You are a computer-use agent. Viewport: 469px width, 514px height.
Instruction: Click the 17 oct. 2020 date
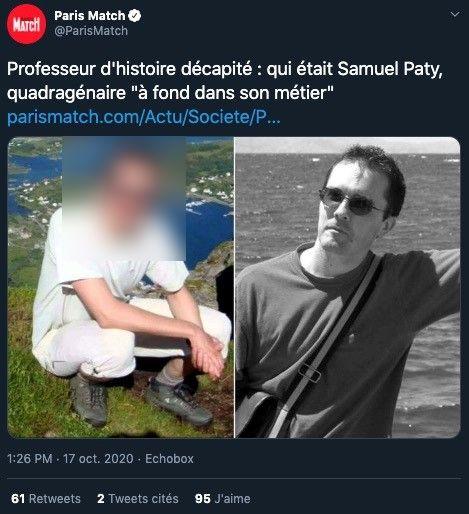click(98, 459)
